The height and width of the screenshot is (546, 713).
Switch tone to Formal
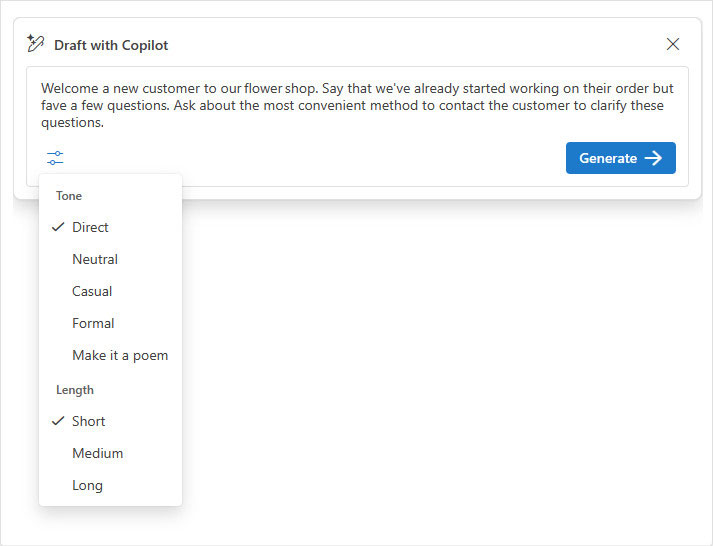click(x=93, y=324)
